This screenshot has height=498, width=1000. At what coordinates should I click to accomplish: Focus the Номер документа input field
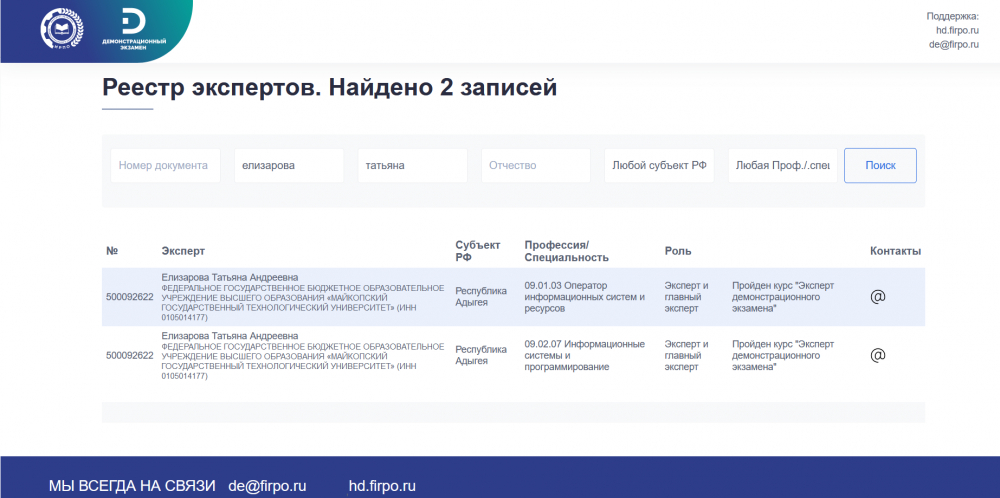tap(165, 166)
